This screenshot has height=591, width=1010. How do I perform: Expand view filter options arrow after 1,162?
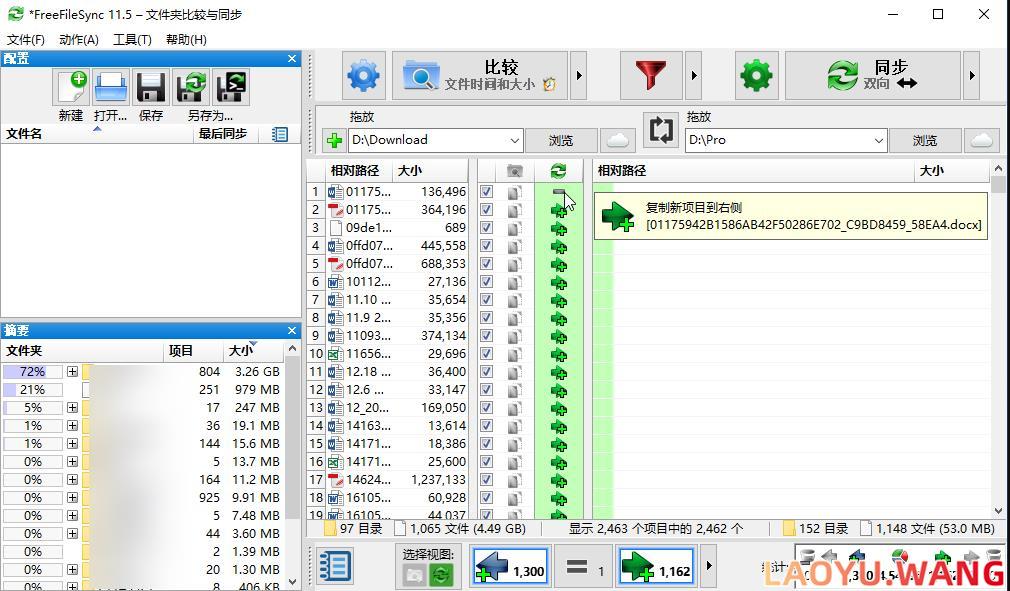pos(709,567)
